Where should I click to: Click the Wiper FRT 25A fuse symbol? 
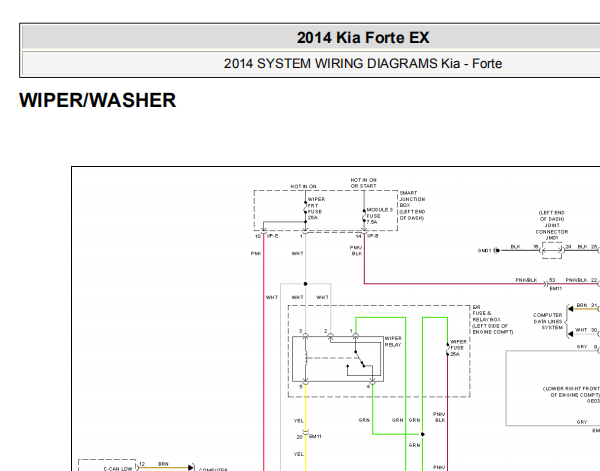pyautogui.click(x=303, y=211)
